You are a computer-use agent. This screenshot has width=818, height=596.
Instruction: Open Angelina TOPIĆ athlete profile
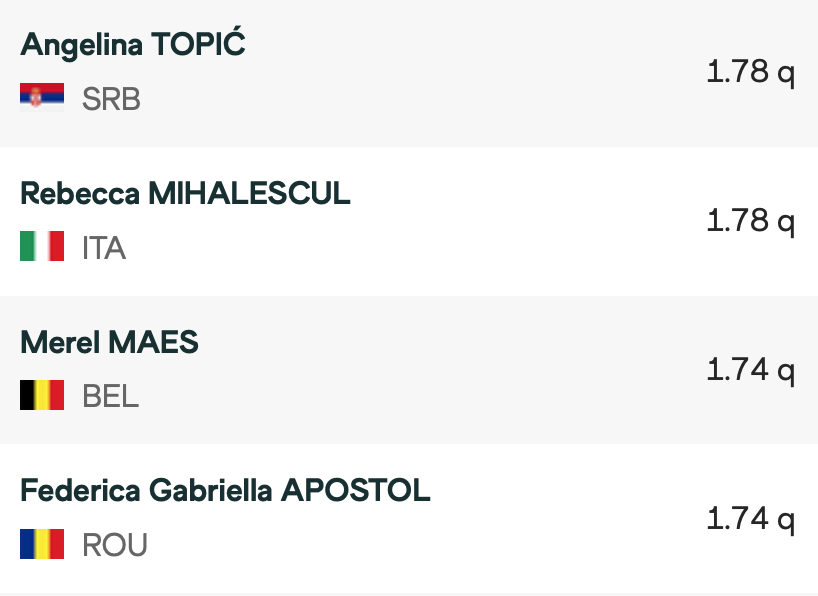coord(133,44)
